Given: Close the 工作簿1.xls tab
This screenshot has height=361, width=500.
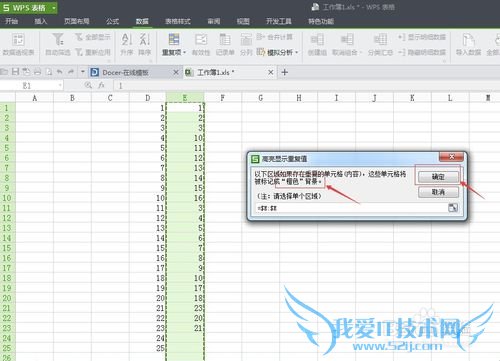Looking at the screenshot, I should point(271,72).
